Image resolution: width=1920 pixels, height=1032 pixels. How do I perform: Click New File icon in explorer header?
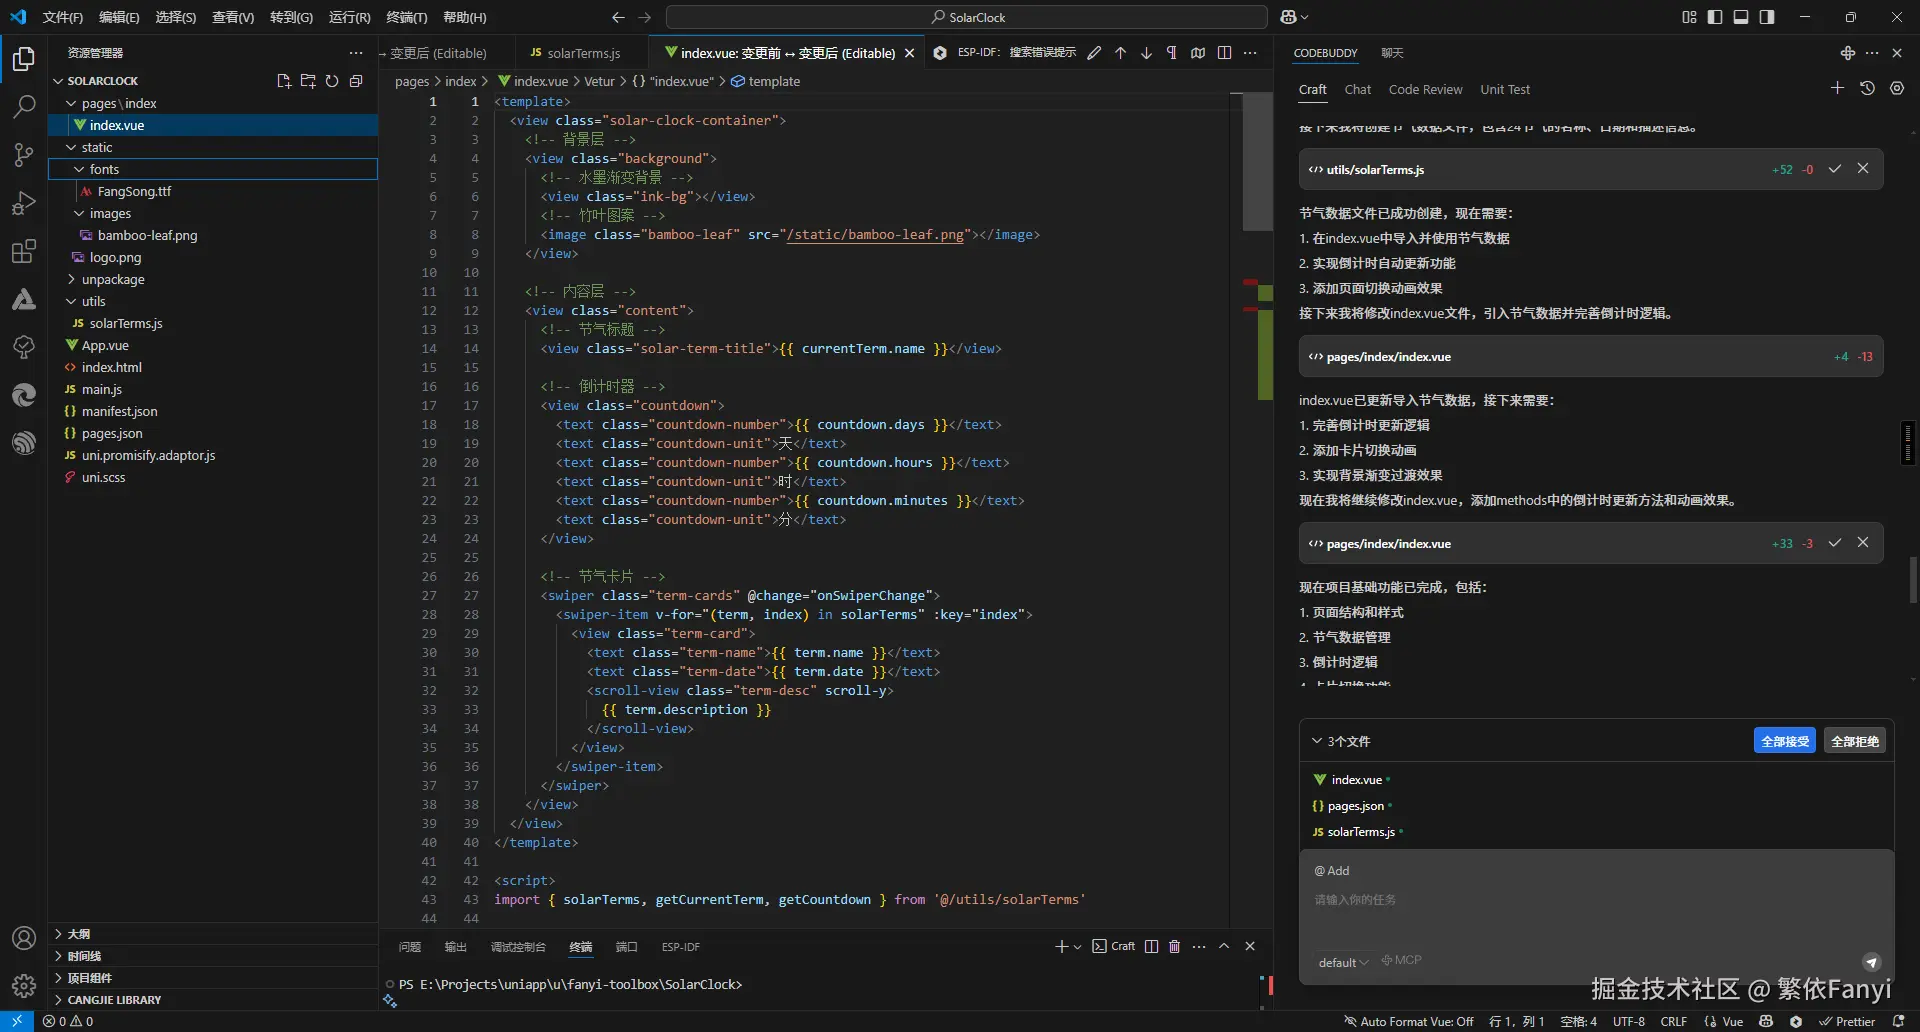(284, 81)
